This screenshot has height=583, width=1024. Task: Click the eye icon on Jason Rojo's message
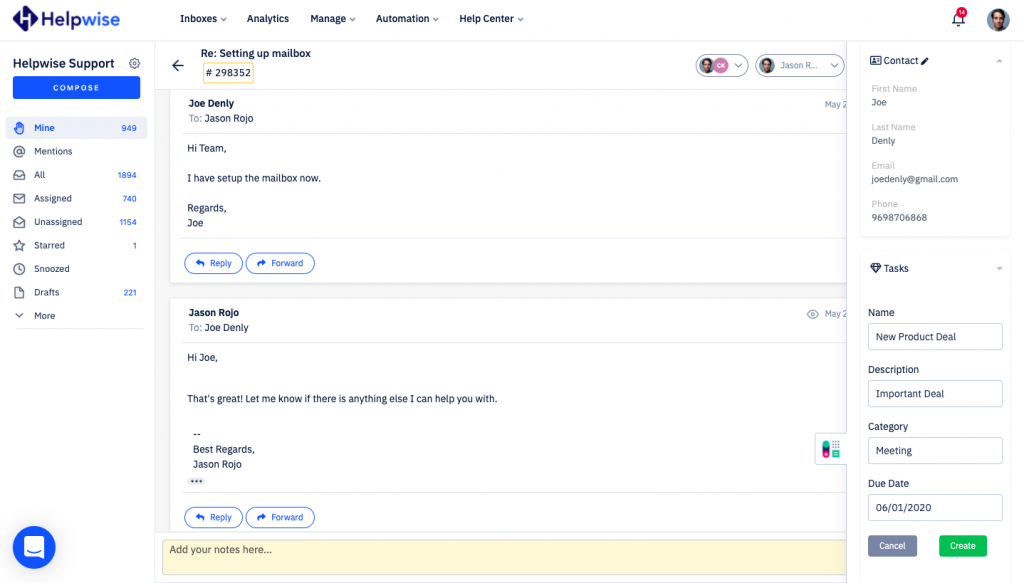pyautogui.click(x=812, y=314)
